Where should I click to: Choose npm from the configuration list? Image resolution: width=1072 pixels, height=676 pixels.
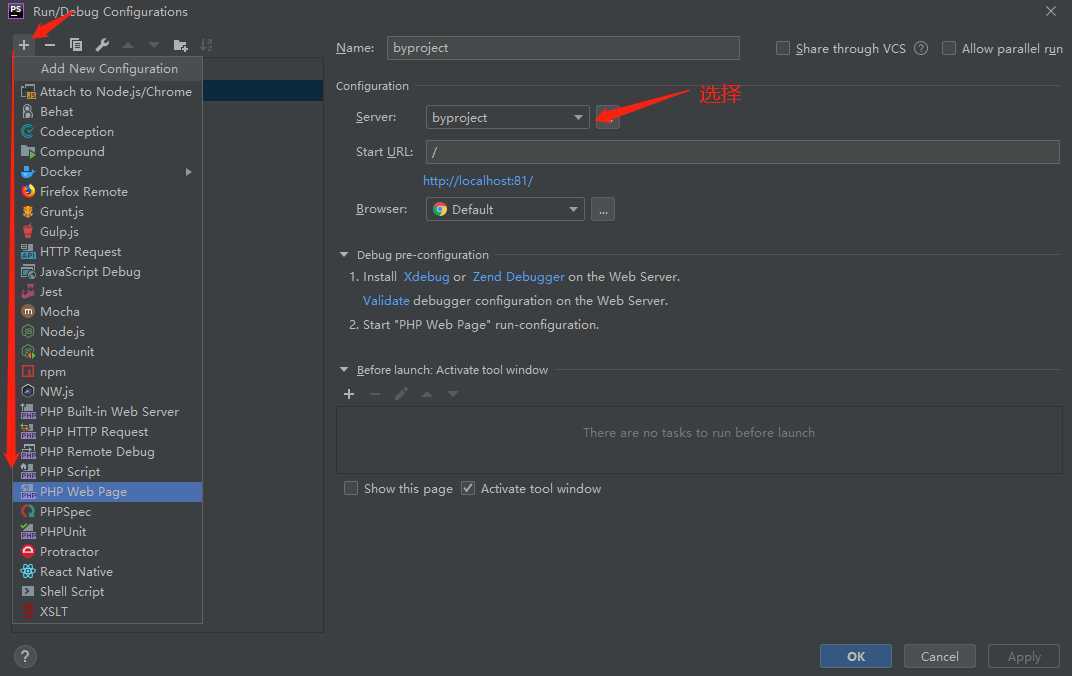click(x=107, y=372)
